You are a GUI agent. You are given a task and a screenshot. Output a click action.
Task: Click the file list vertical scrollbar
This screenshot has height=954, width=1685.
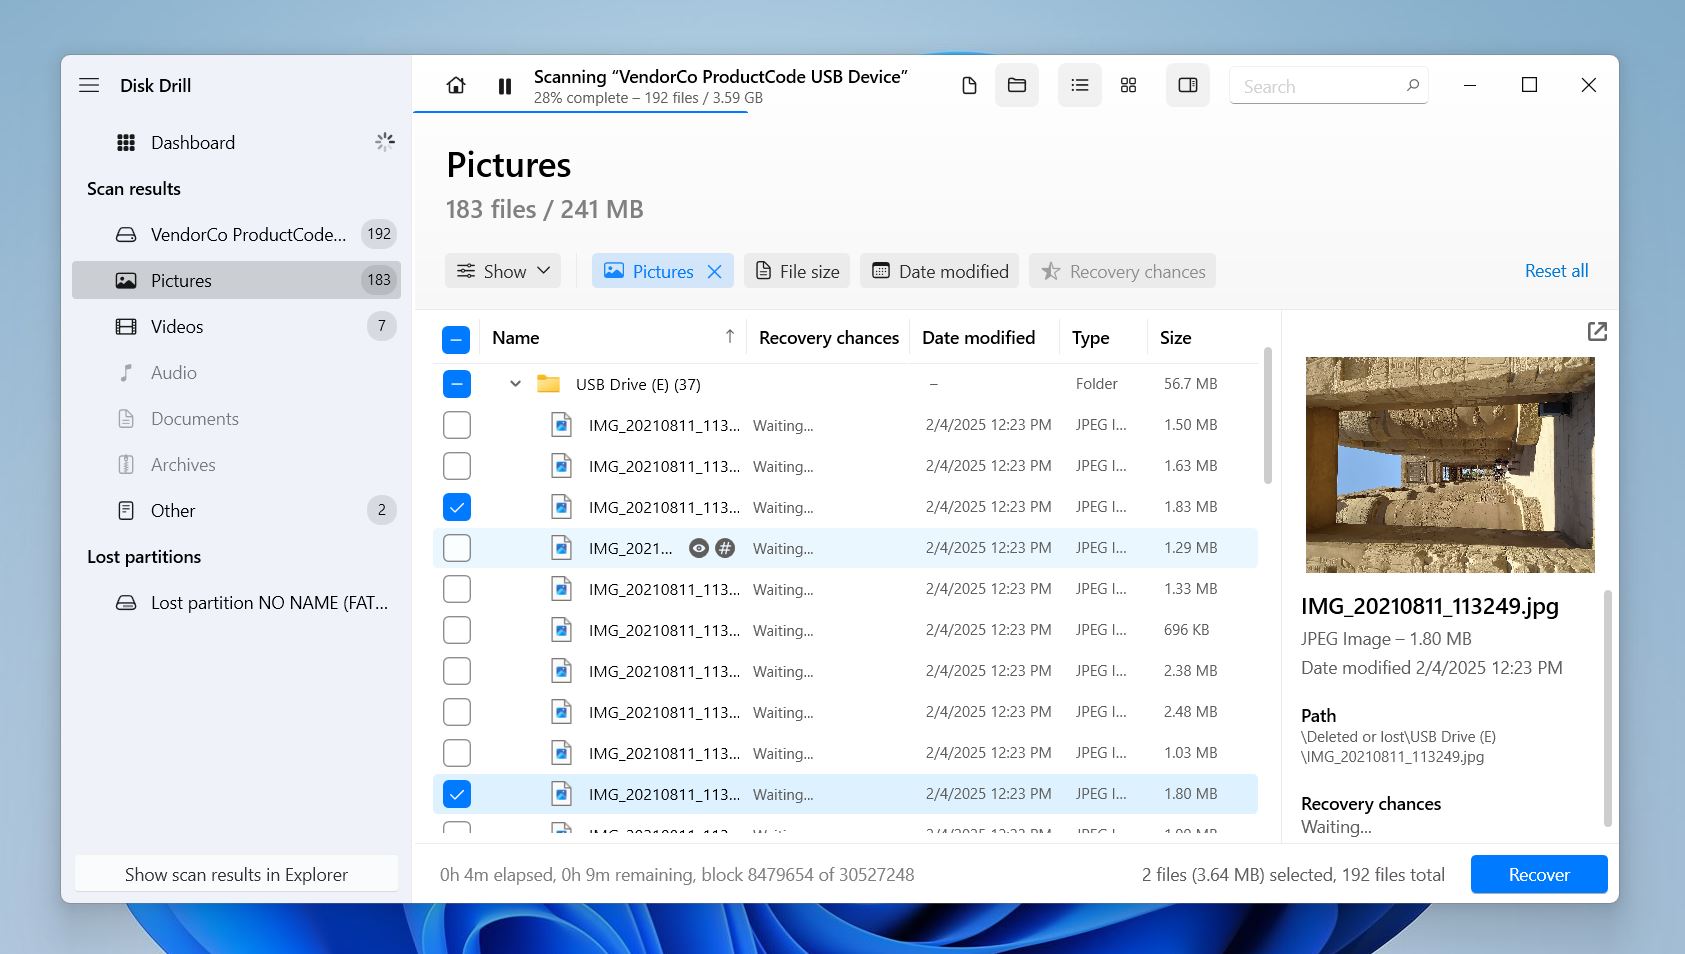1267,415
